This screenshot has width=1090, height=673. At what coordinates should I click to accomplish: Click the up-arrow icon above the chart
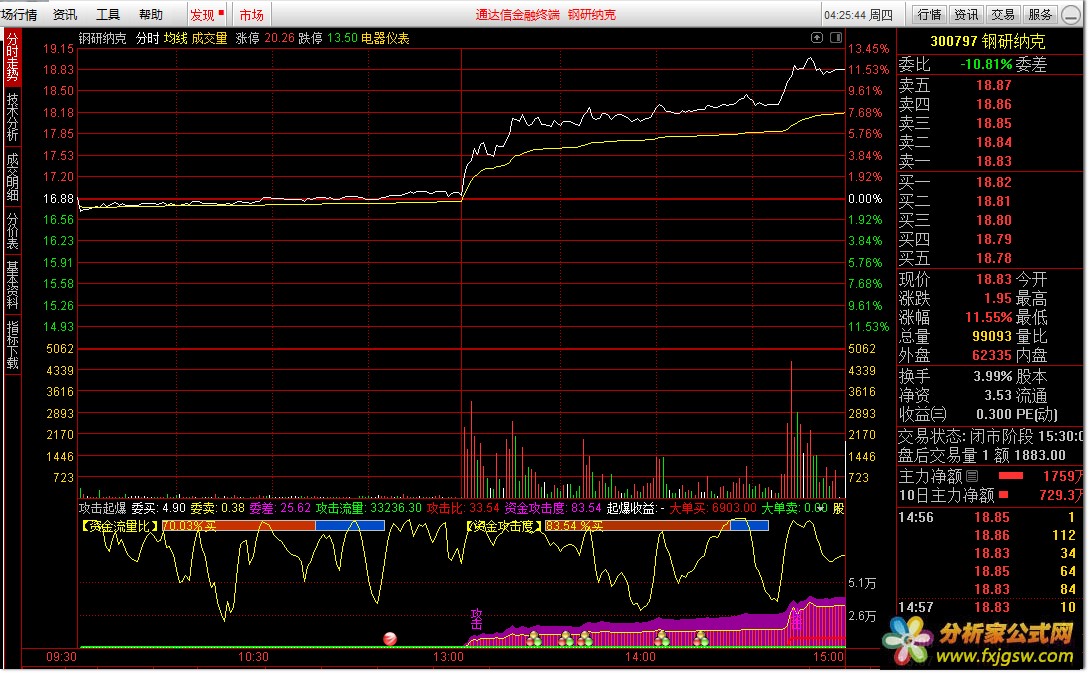click(x=817, y=38)
